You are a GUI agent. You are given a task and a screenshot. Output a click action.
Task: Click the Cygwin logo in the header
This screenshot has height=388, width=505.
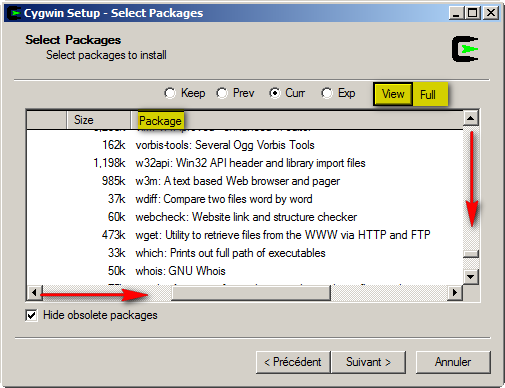pos(465,49)
